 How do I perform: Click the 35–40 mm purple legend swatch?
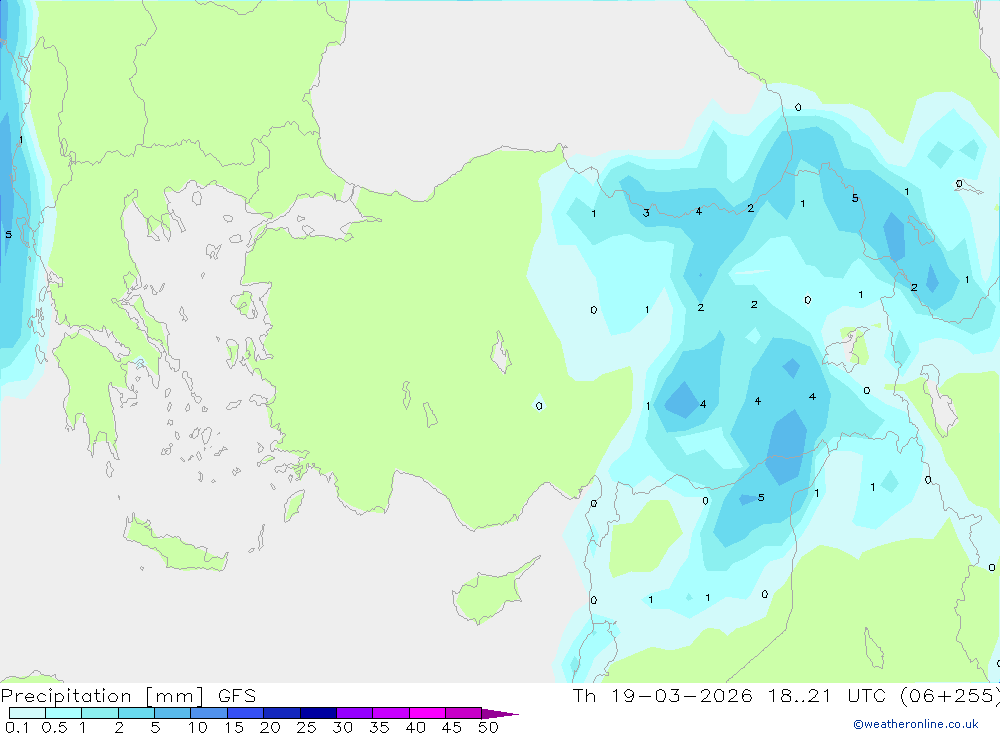coord(391,713)
